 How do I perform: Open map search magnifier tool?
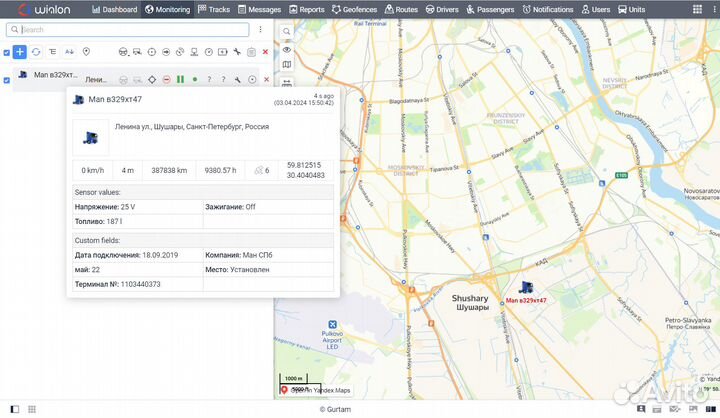click(x=286, y=31)
